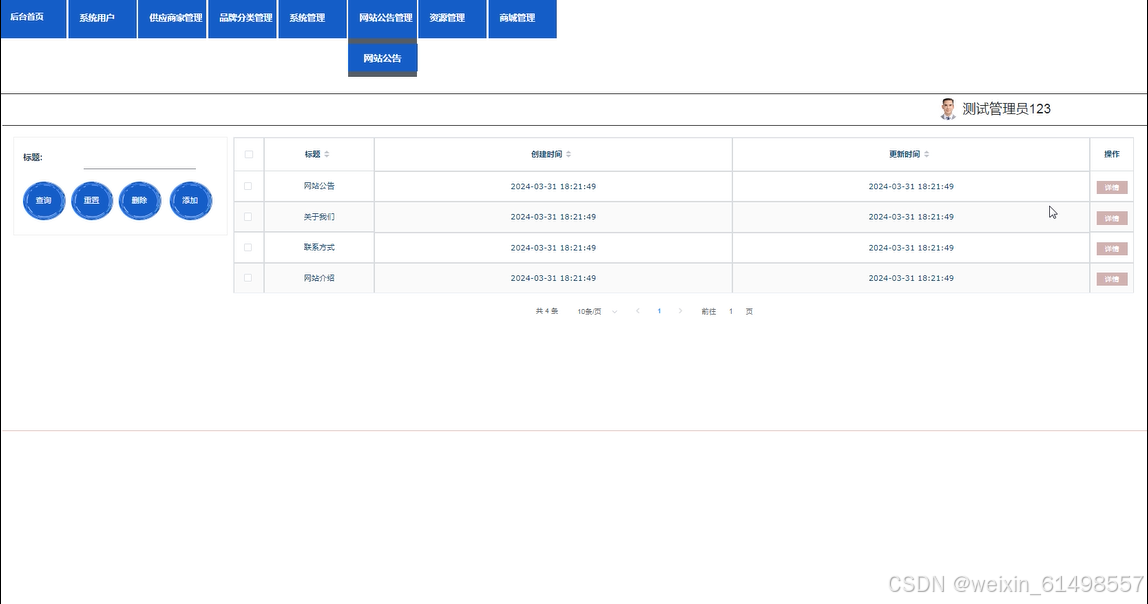Open the 商城管理 menu

pyautogui.click(x=522, y=18)
